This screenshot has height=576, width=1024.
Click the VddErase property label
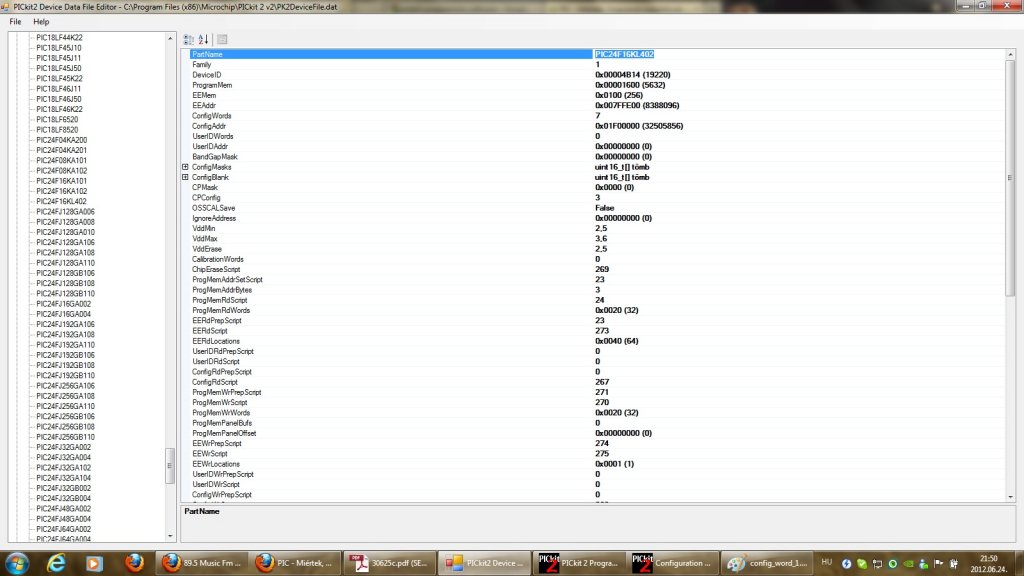click(x=206, y=249)
